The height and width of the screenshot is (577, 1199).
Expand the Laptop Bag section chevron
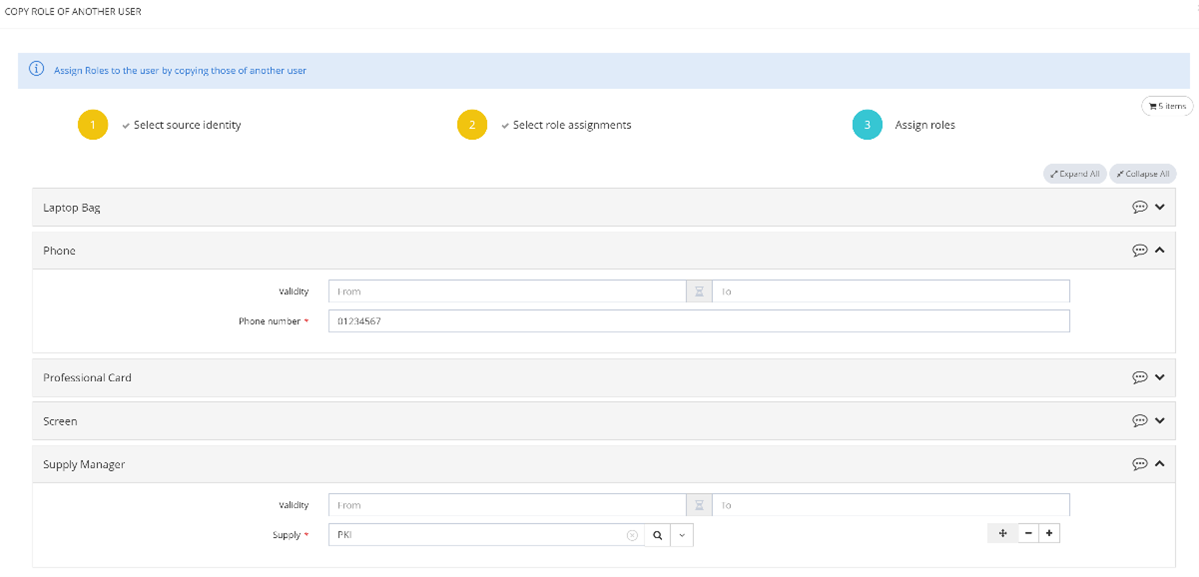(1159, 207)
